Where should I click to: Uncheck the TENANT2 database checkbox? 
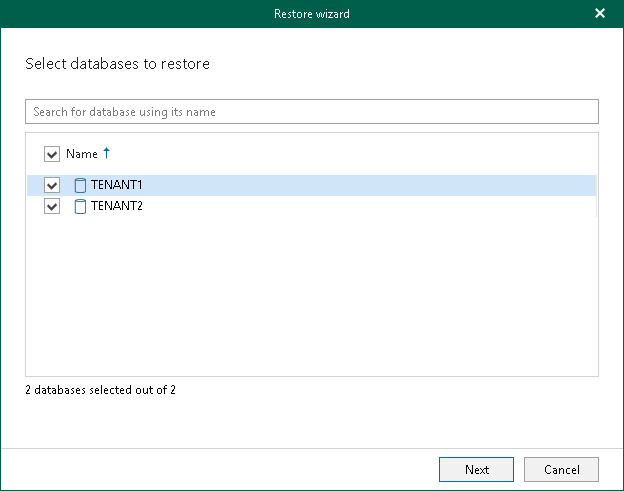point(52,207)
